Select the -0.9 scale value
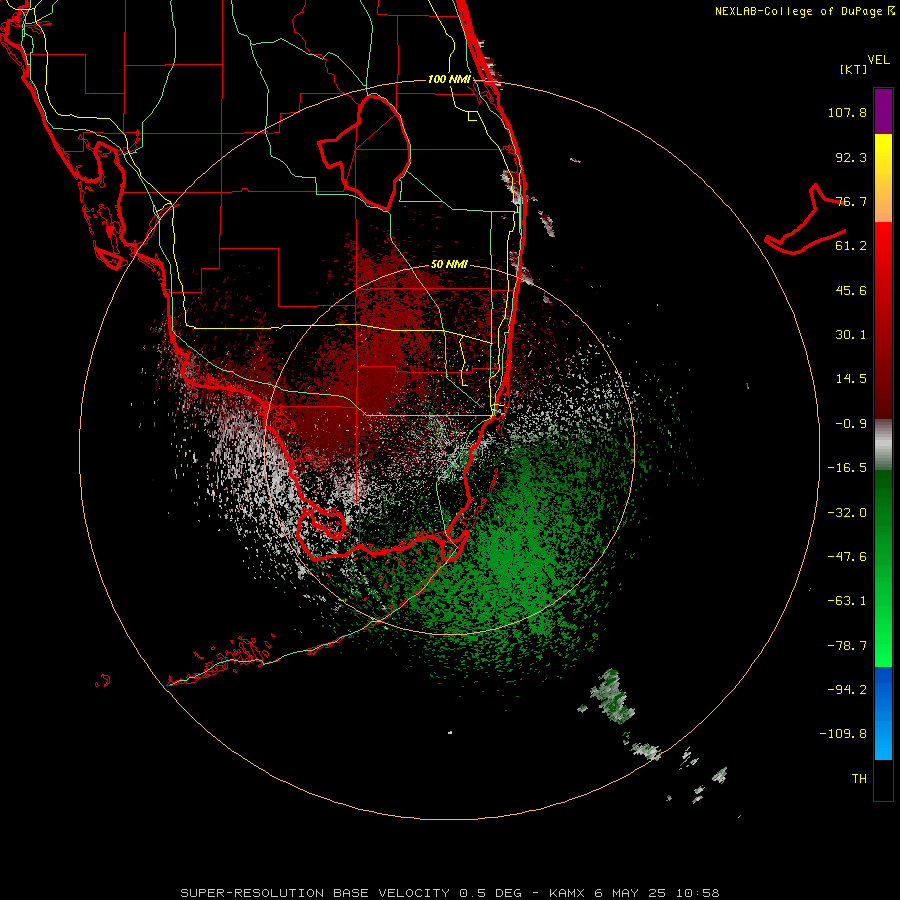The width and height of the screenshot is (900, 900). 851,424
